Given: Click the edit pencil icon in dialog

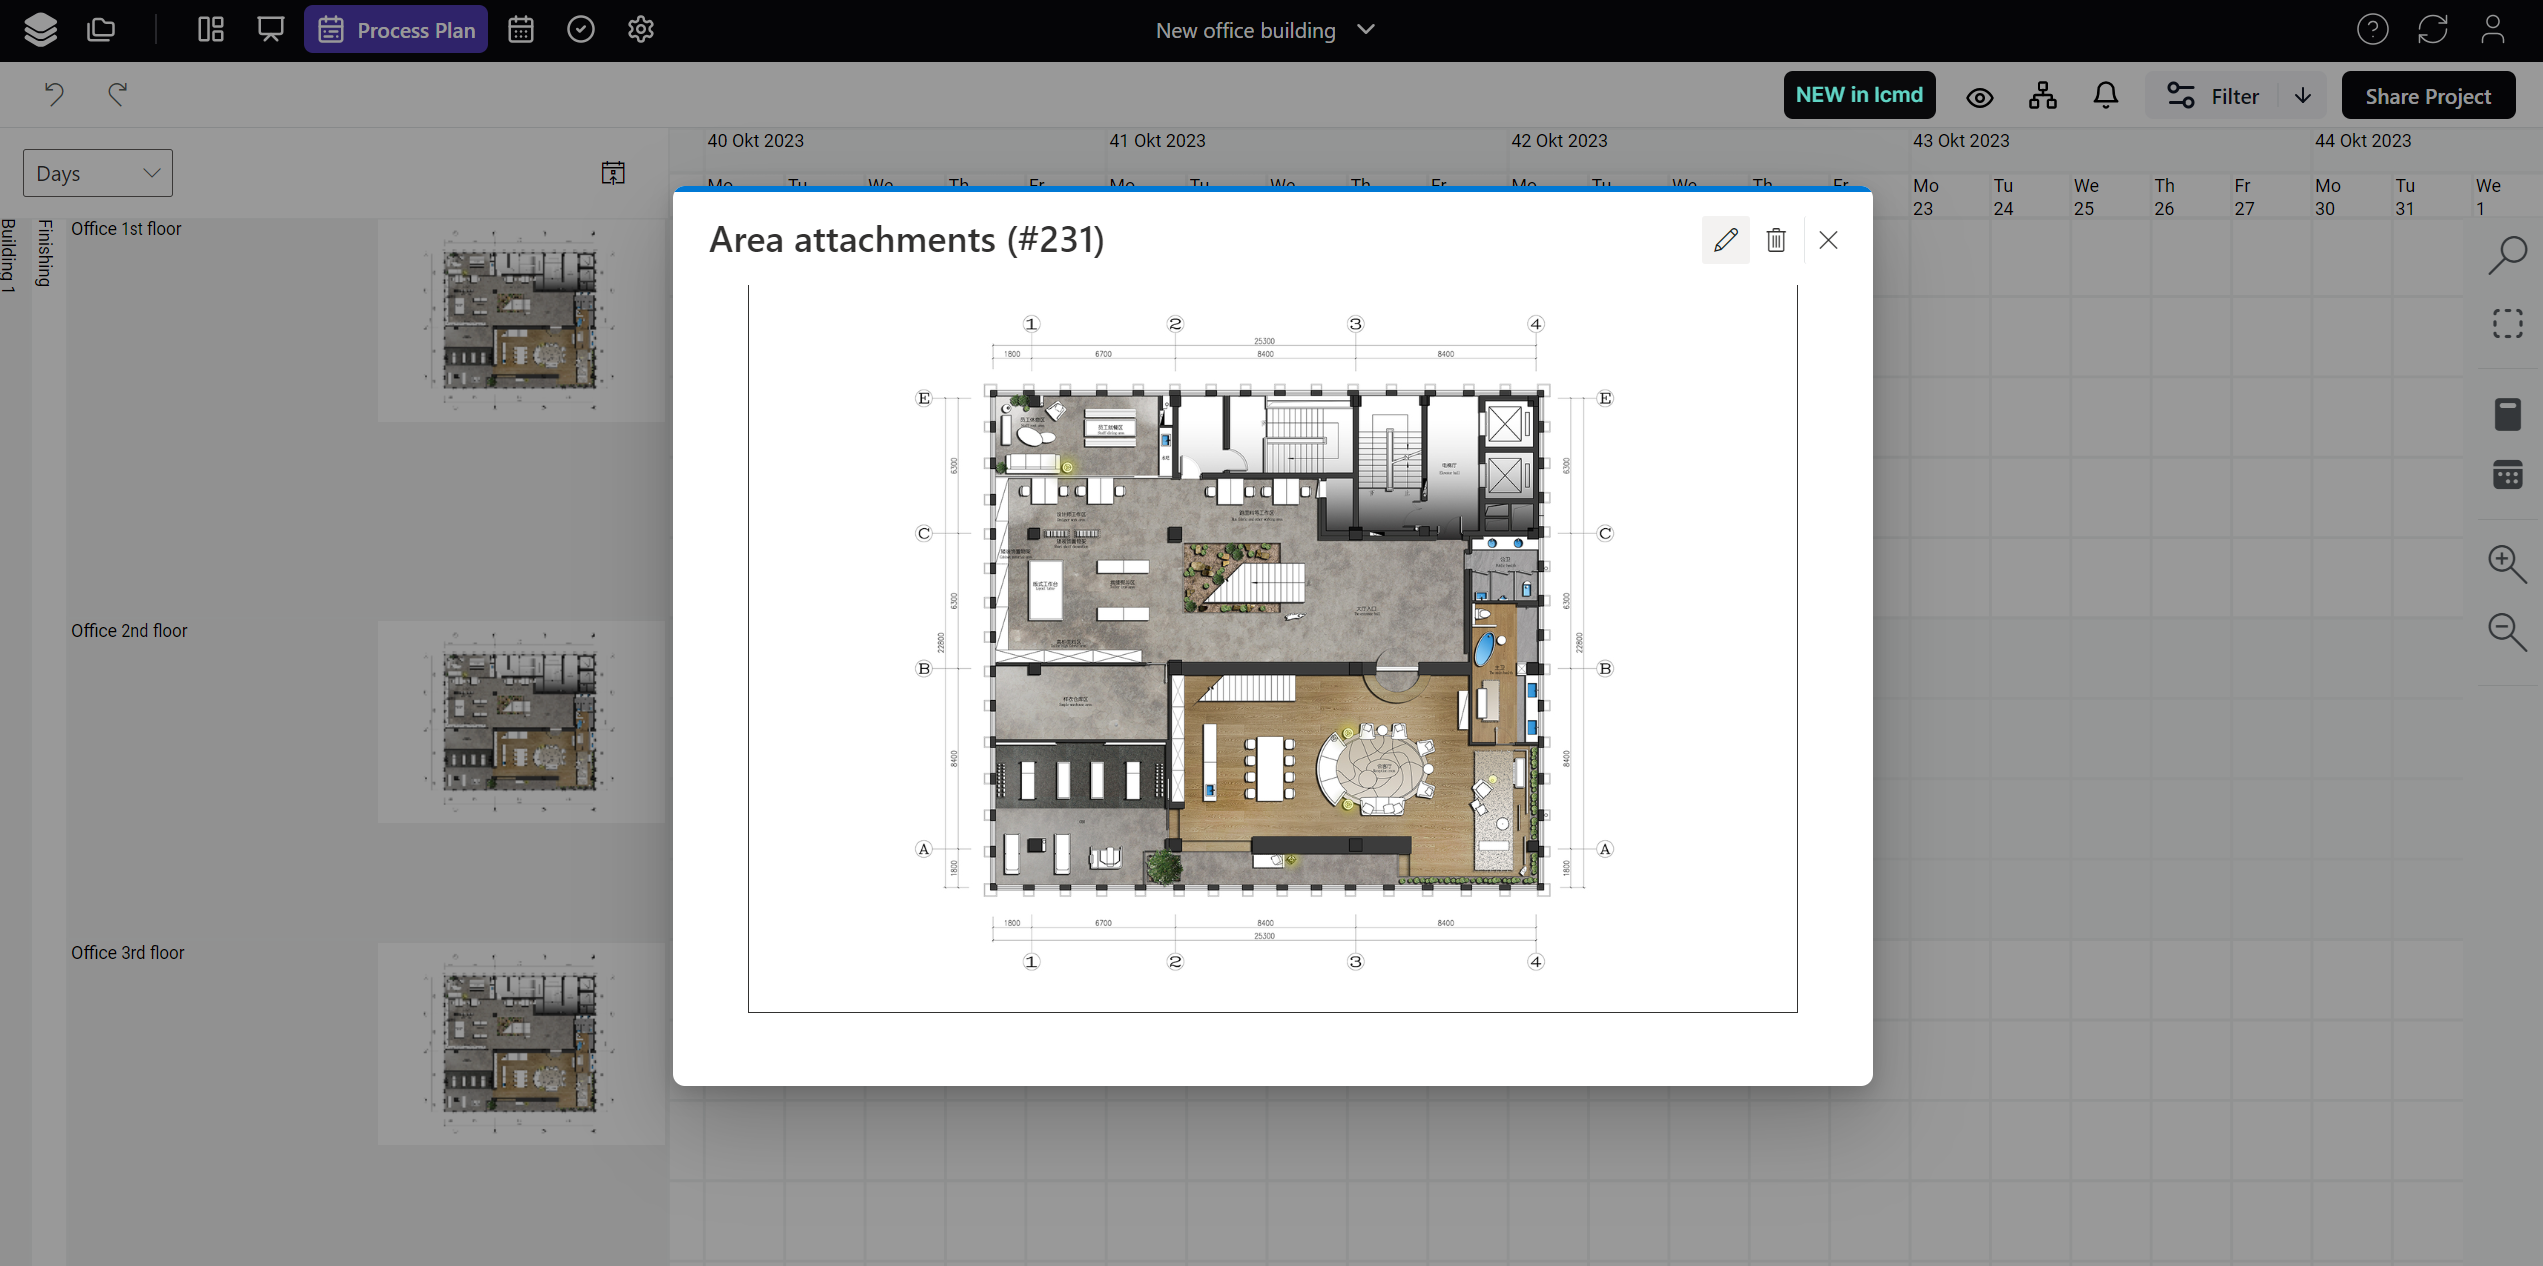Looking at the screenshot, I should click(1725, 240).
